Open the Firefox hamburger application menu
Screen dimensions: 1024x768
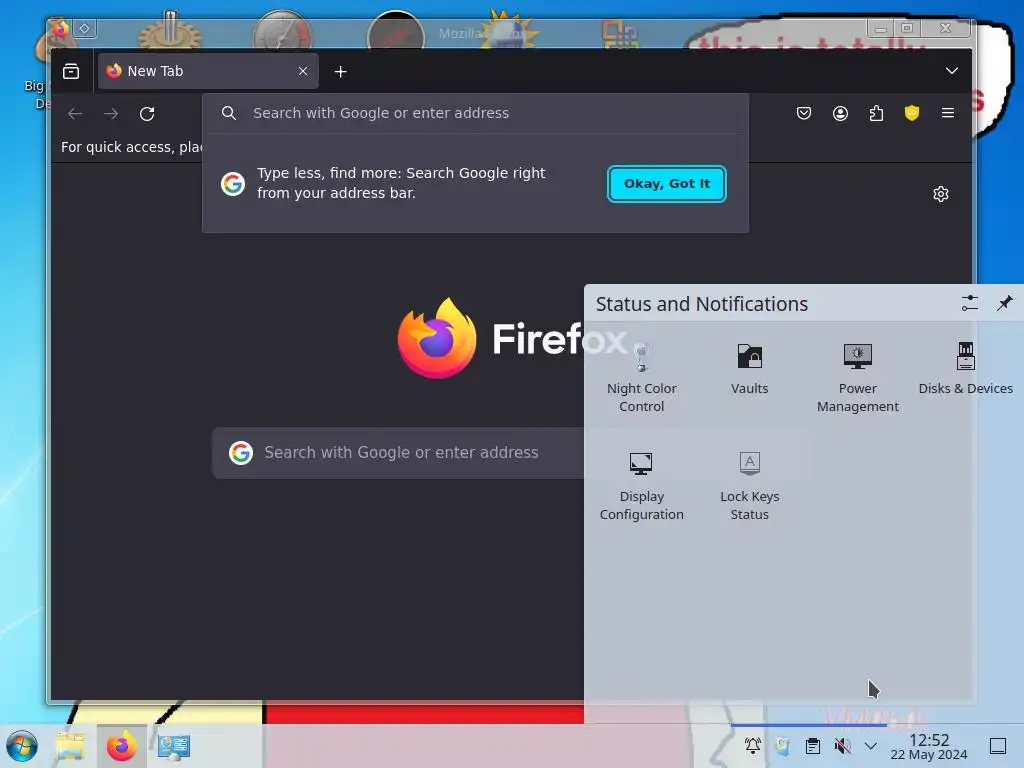tap(948, 114)
